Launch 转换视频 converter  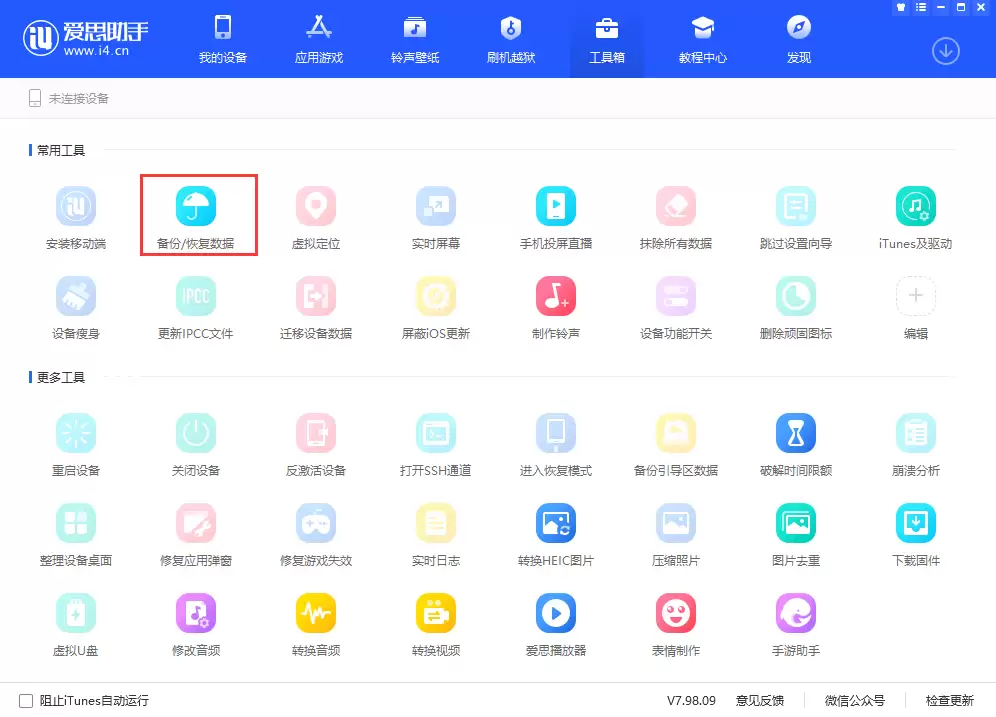[436, 625]
